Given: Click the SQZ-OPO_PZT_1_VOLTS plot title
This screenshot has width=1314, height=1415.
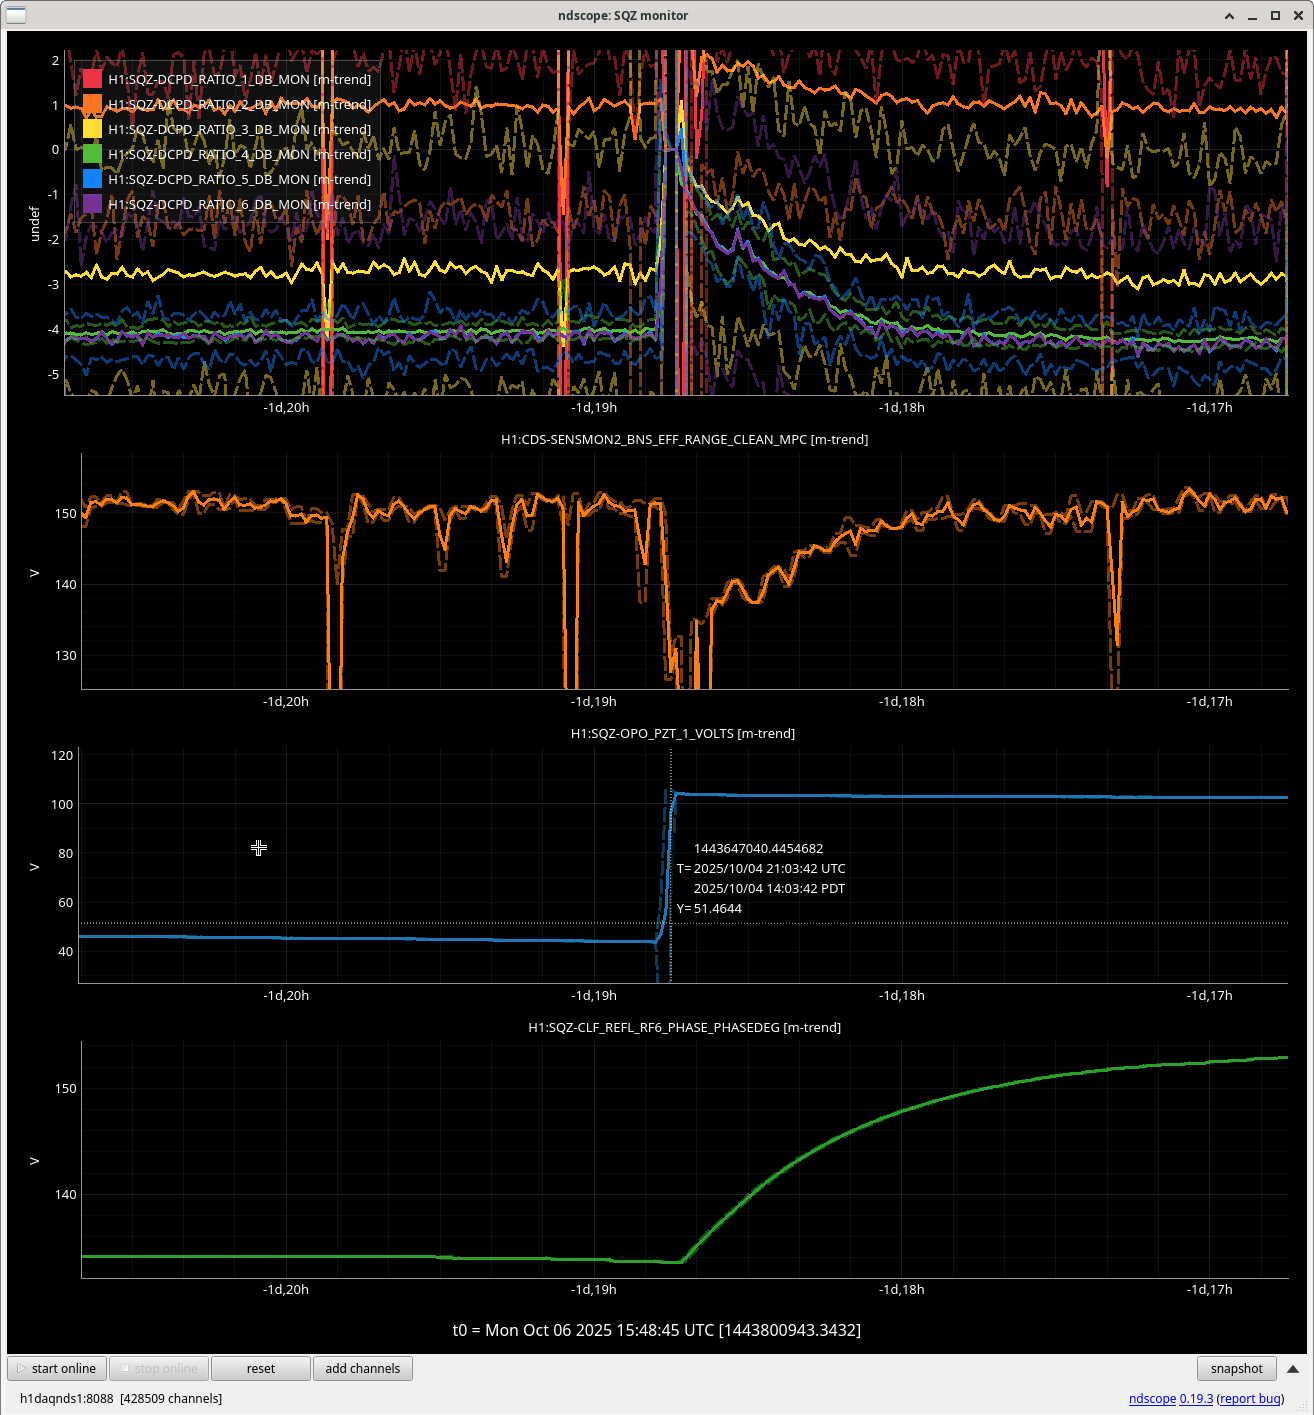Looking at the screenshot, I should (x=682, y=733).
